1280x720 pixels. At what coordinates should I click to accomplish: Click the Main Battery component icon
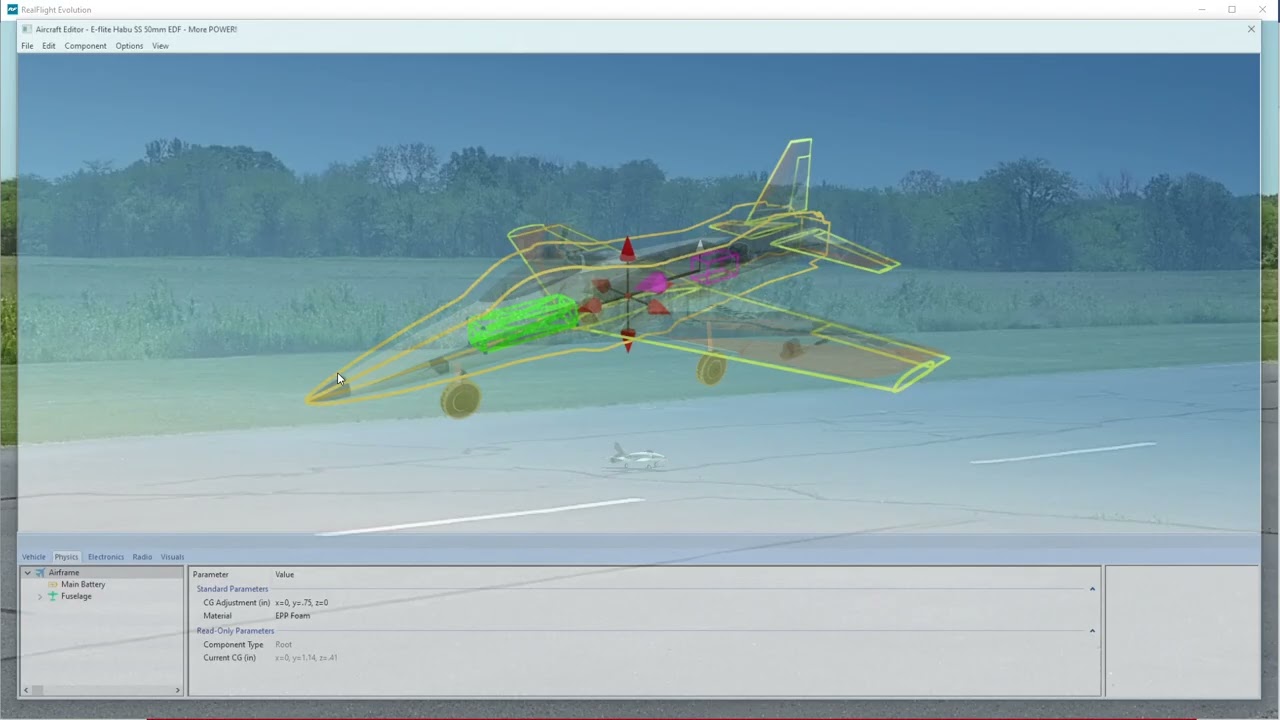(x=53, y=584)
